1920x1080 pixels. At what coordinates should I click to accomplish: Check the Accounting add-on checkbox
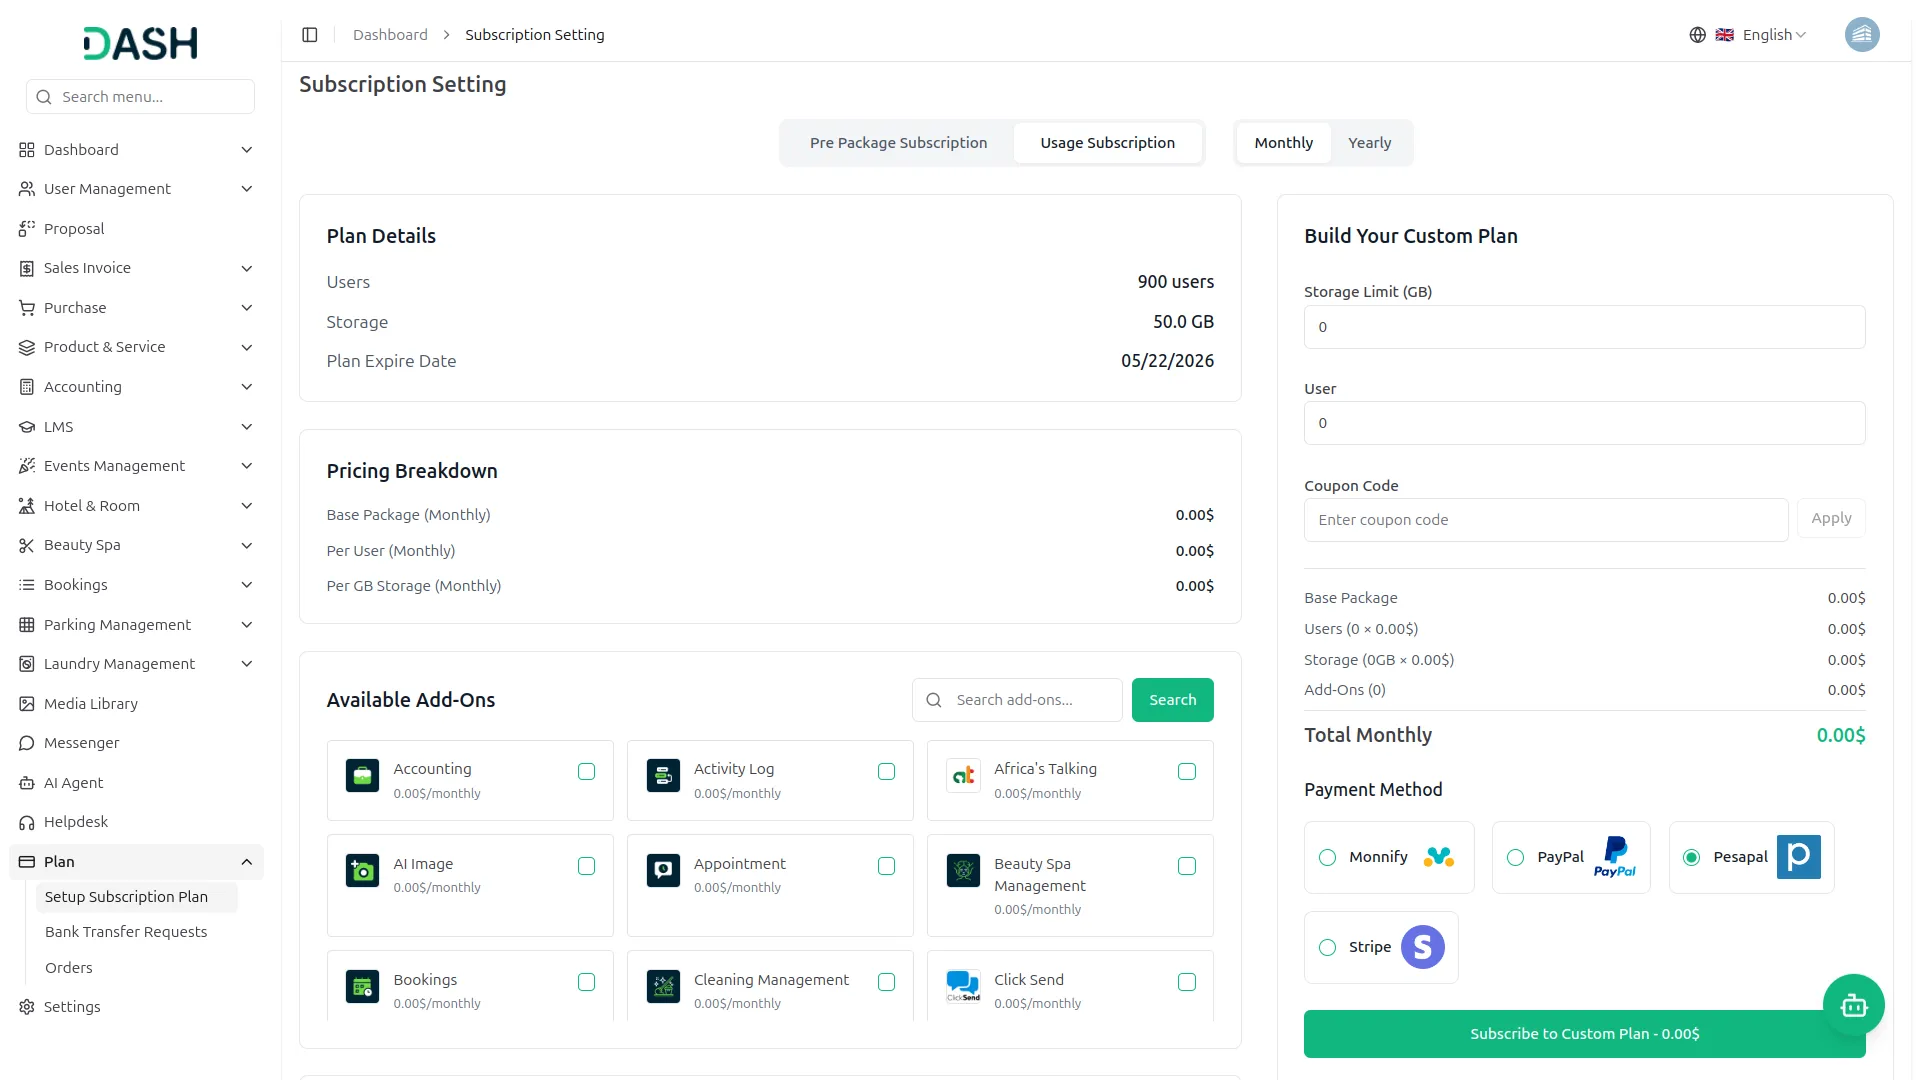586,772
